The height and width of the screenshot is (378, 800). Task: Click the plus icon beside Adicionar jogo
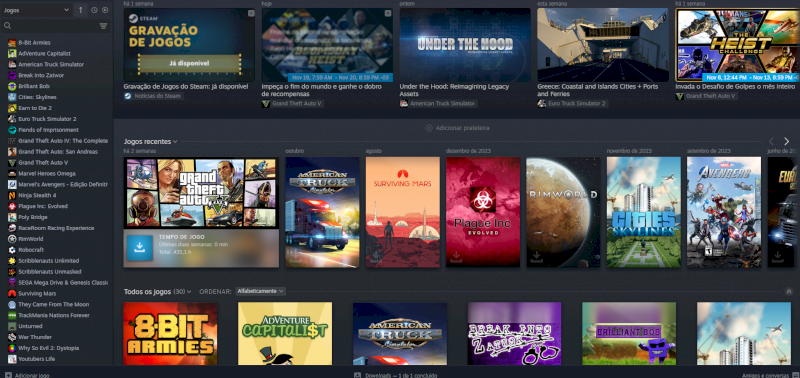point(8,375)
